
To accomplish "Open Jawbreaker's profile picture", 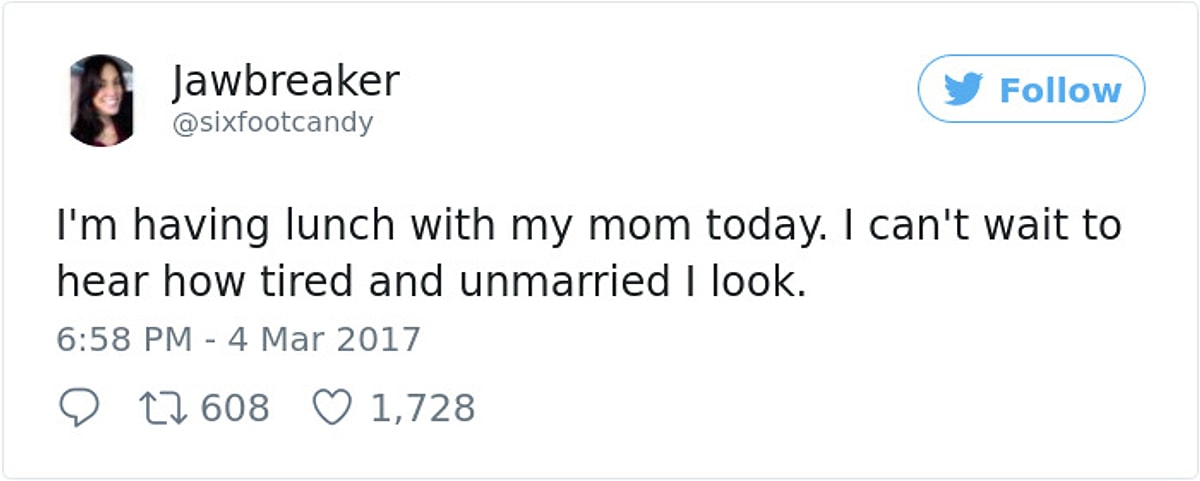I will coord(102,100).
